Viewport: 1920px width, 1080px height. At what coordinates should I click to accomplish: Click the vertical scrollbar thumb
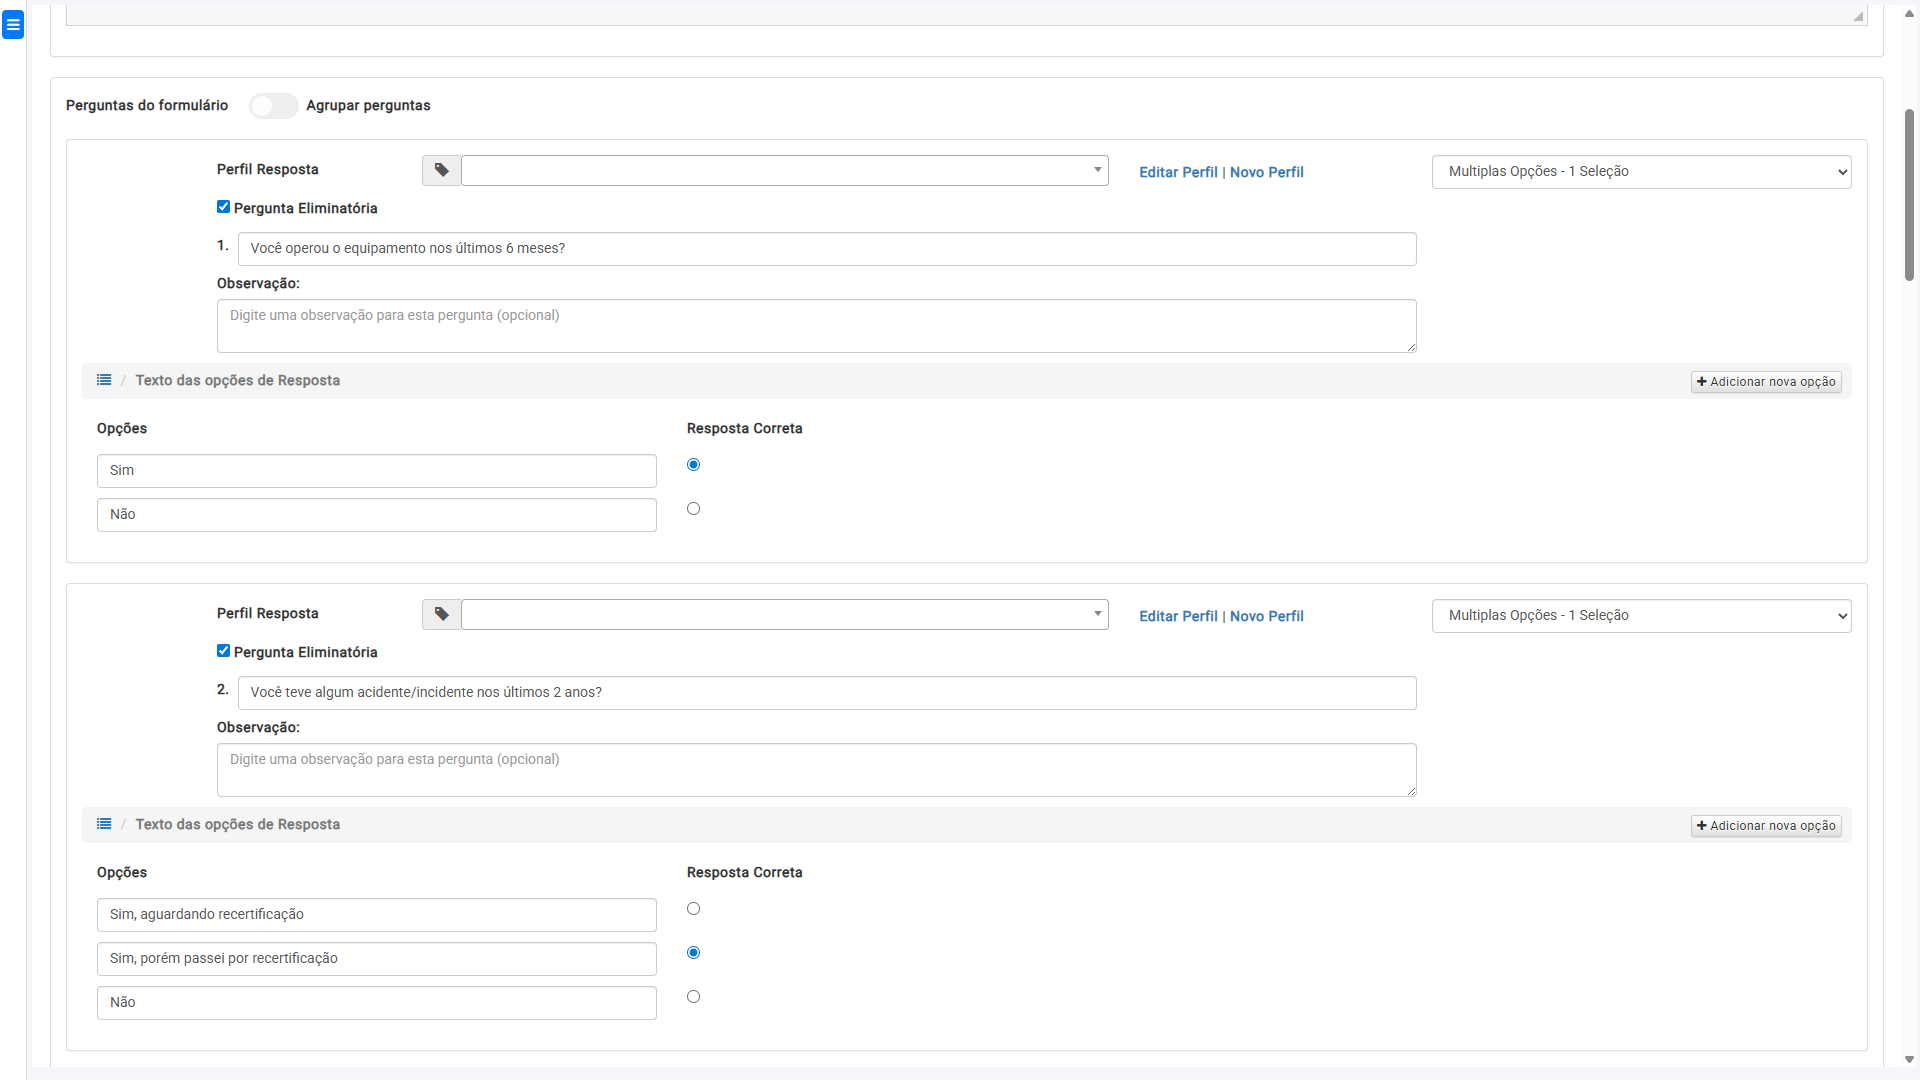pyautogui.click(x=1909, y=195)
